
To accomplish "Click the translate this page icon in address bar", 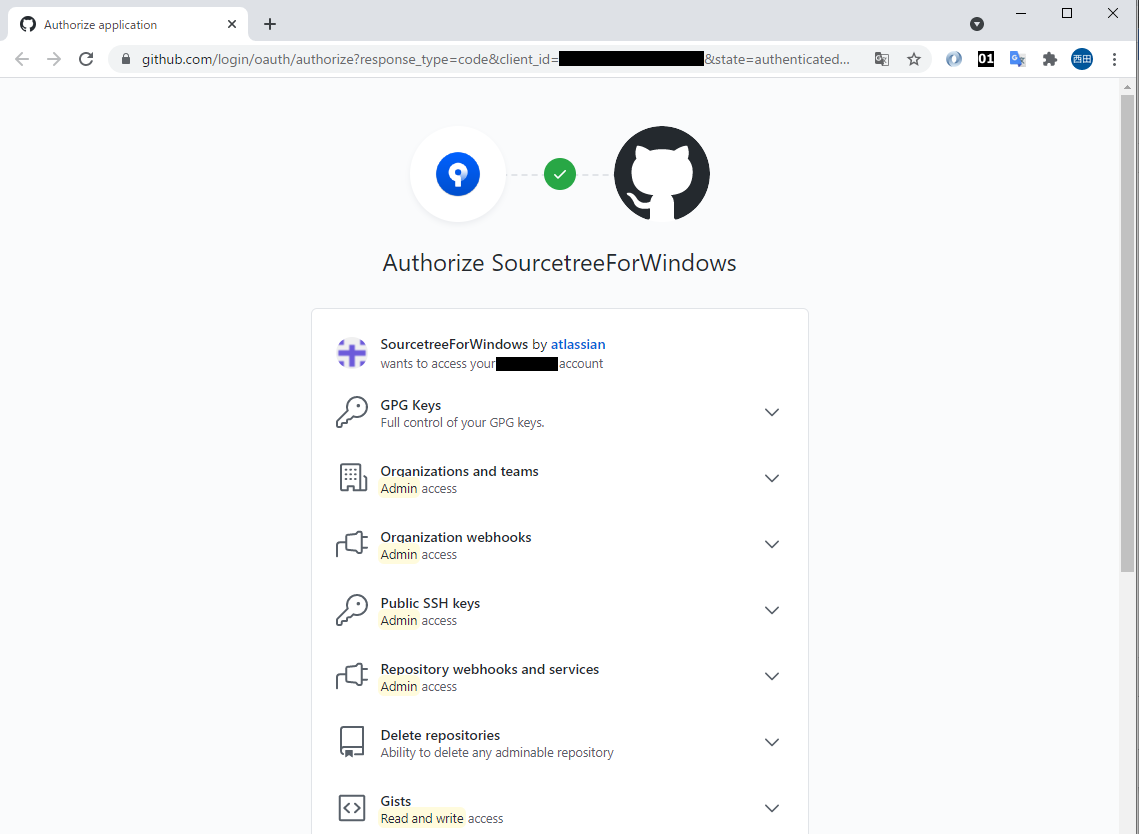I will coord(881,59).
